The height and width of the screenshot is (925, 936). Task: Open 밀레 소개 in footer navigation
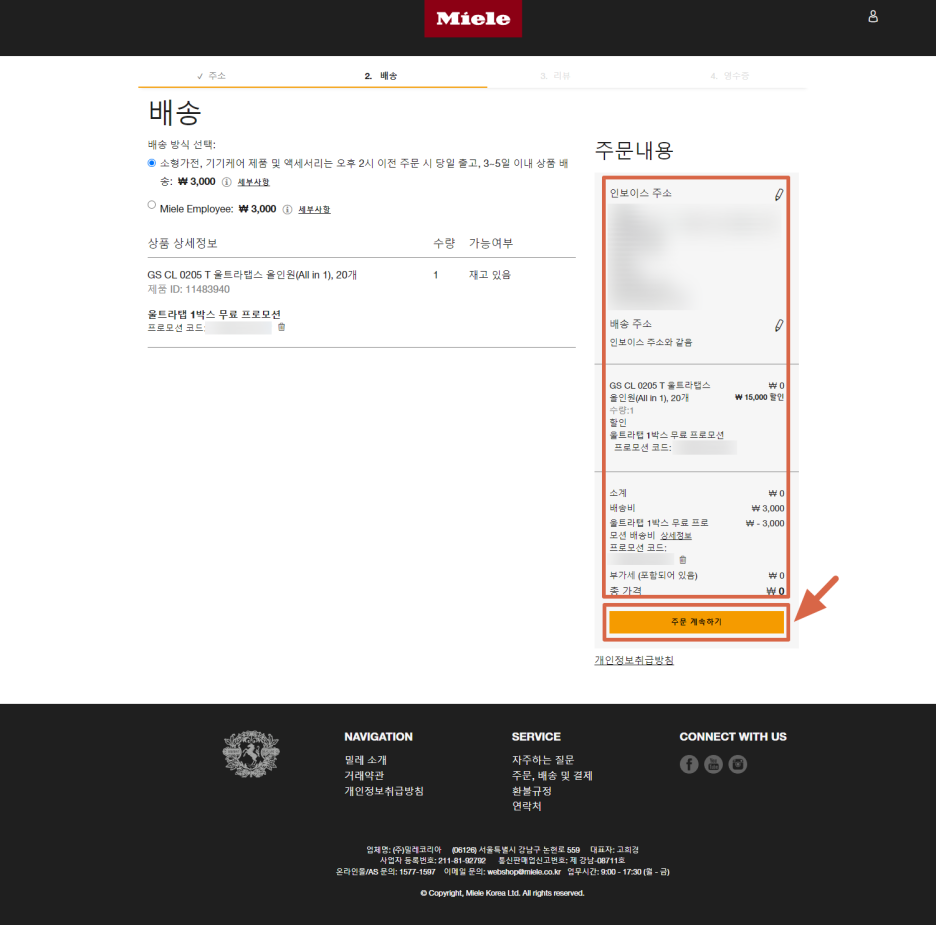(x=365, y=760)
